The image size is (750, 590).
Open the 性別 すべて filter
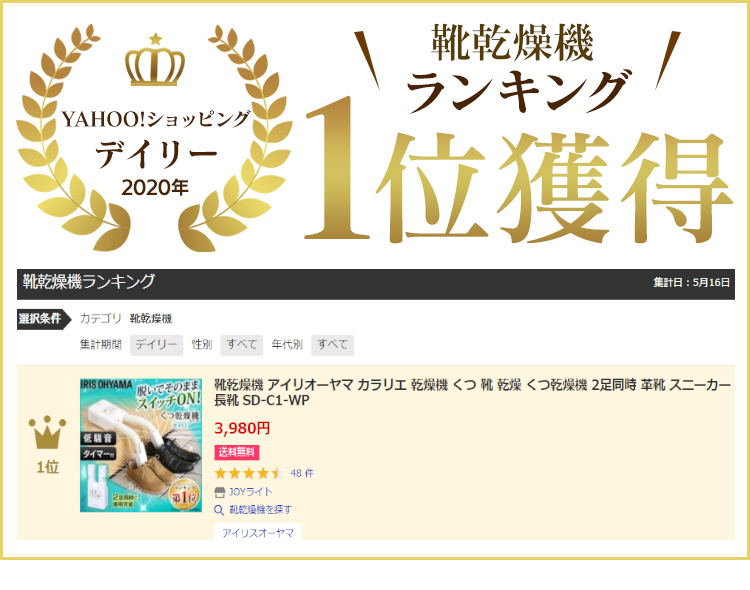(x=242, y=345)
